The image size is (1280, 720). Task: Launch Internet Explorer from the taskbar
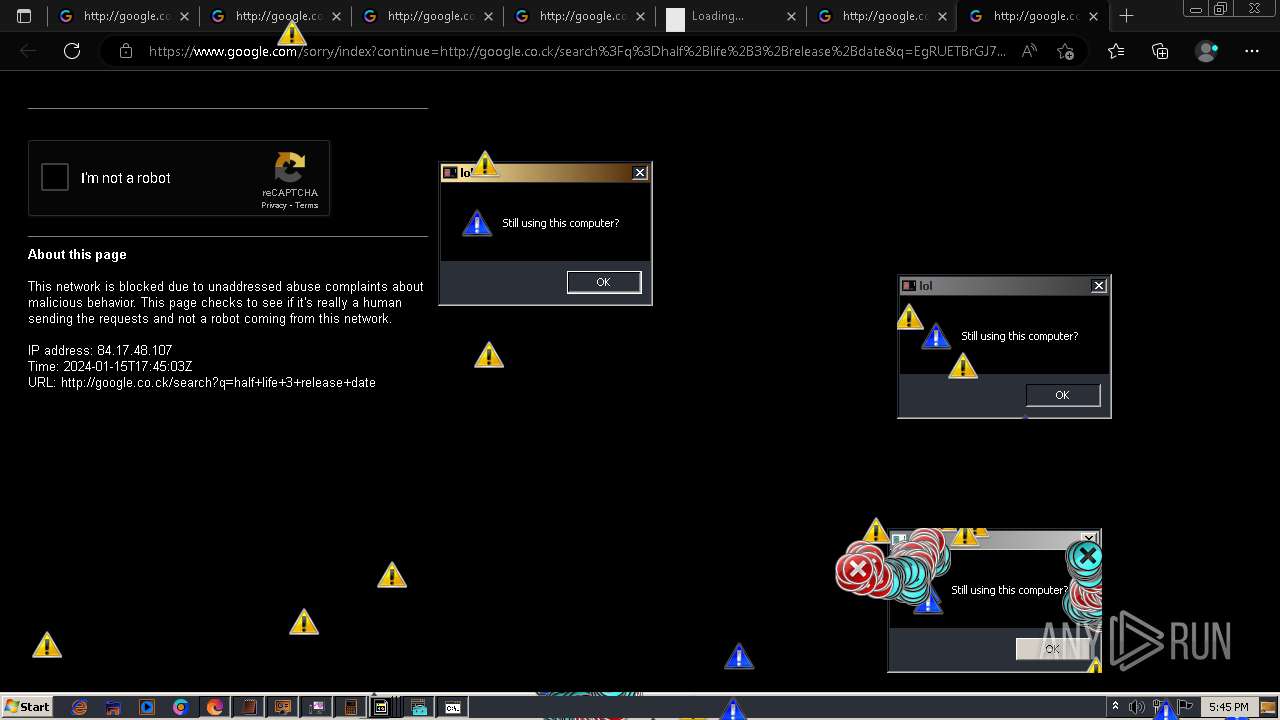click(x=79, y=707)
